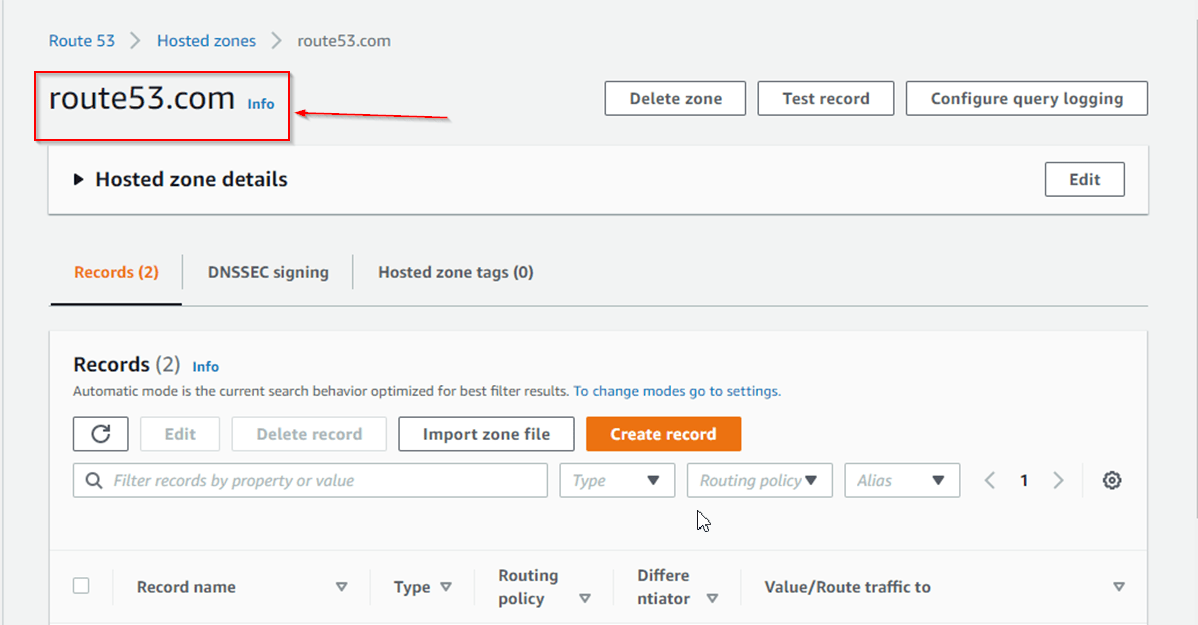This screenshot has height=625, width=1198.
Task: Open the Type filter dropdown
Action: 617,481
